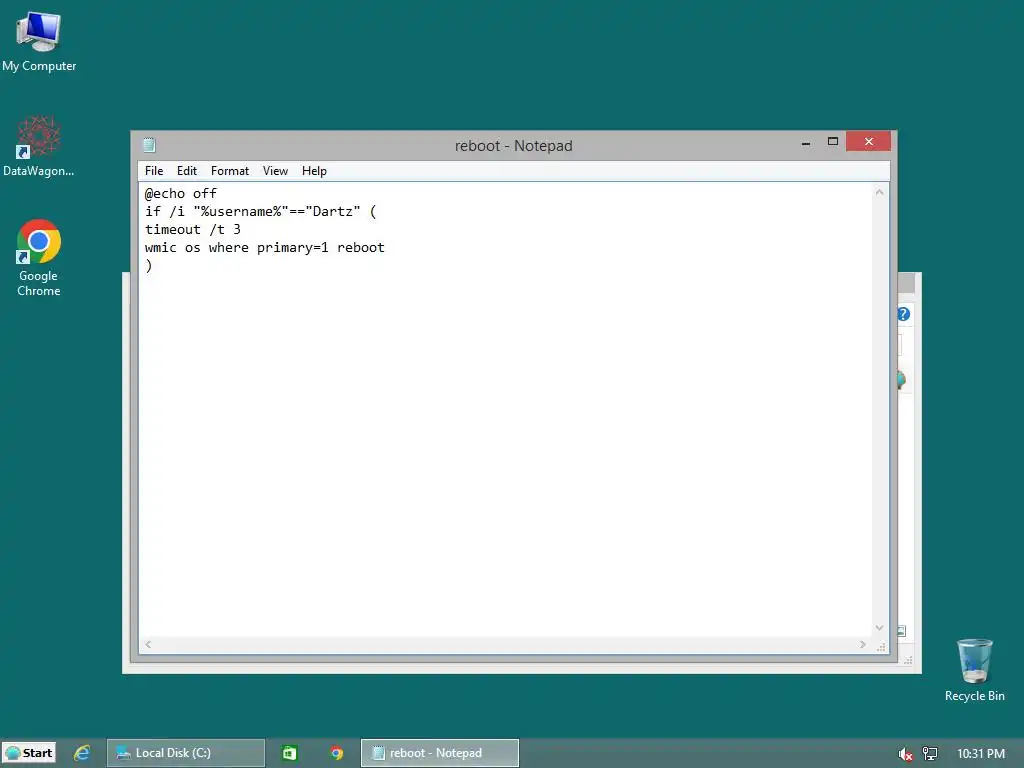Select the Google Chrome desktop shortcut
The width and height of the screenshot is (1024, 768).
coord(39,258)
